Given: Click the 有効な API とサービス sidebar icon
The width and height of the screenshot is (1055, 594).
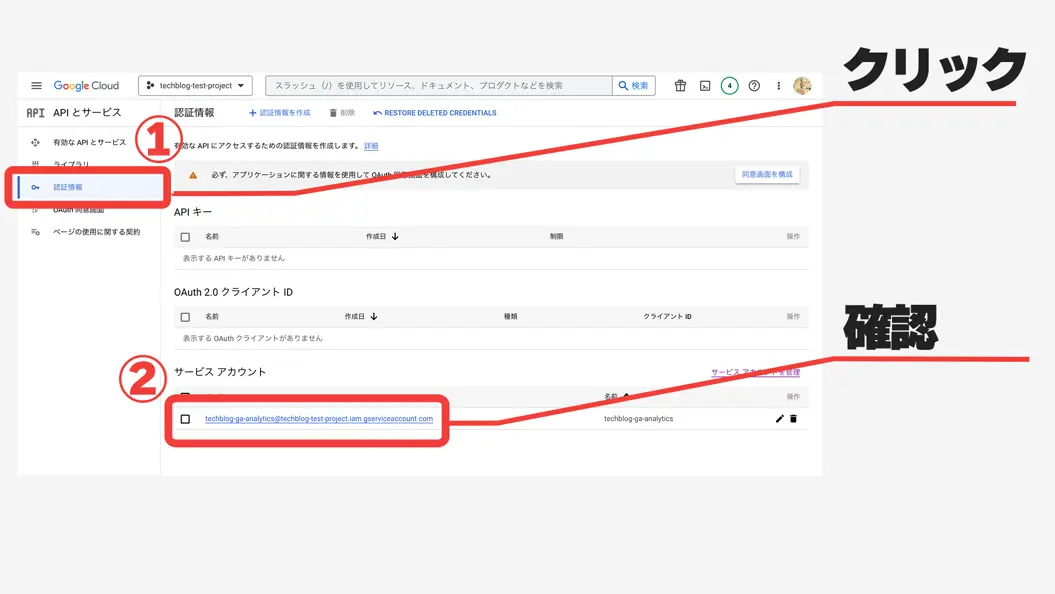Looking at the screenshot, I should (35, 142).
